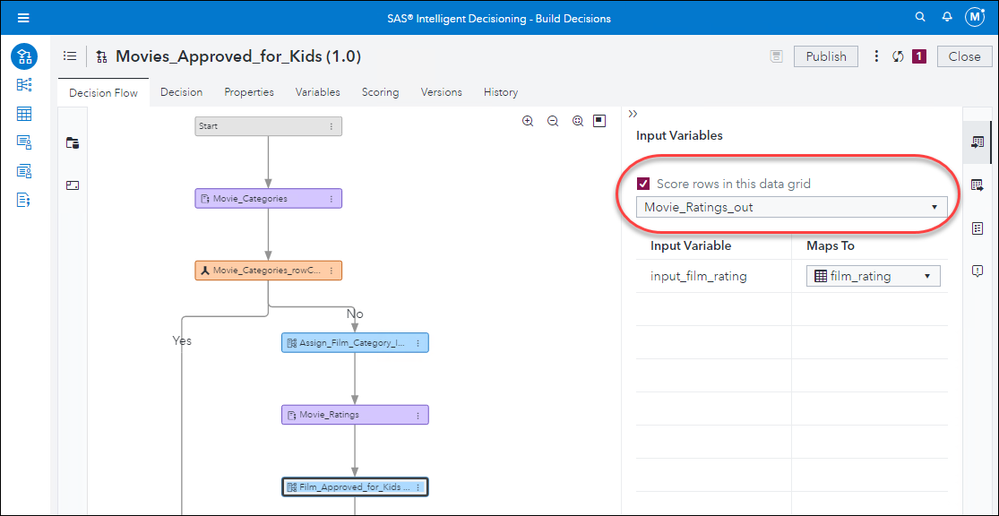Collapse the Input Variables panel chevron

tap(633, 114)
